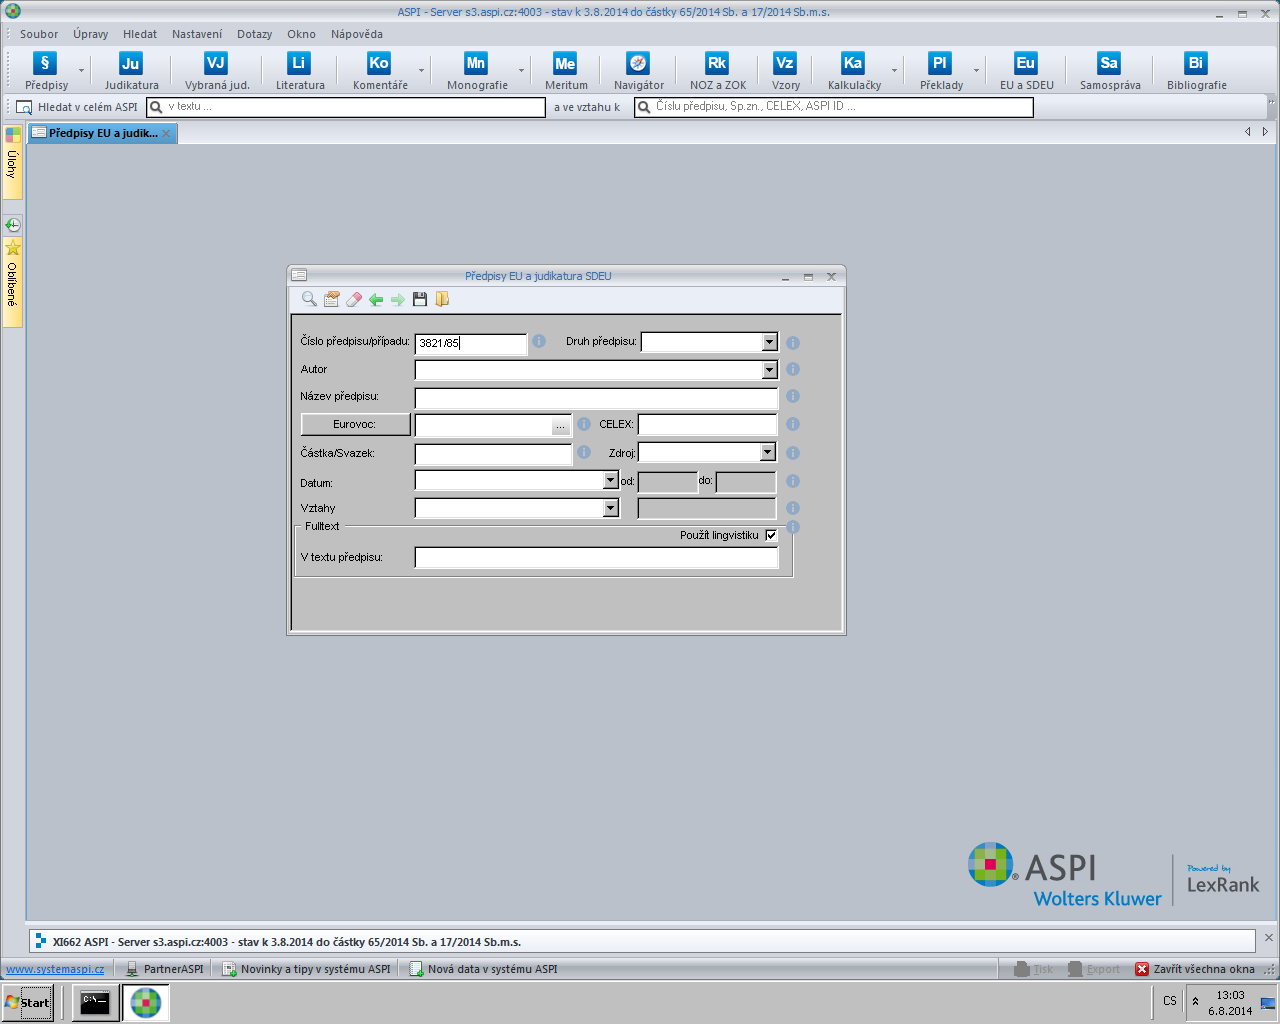
Task: Click the Název předpisu input field
Action: (596, 398)
